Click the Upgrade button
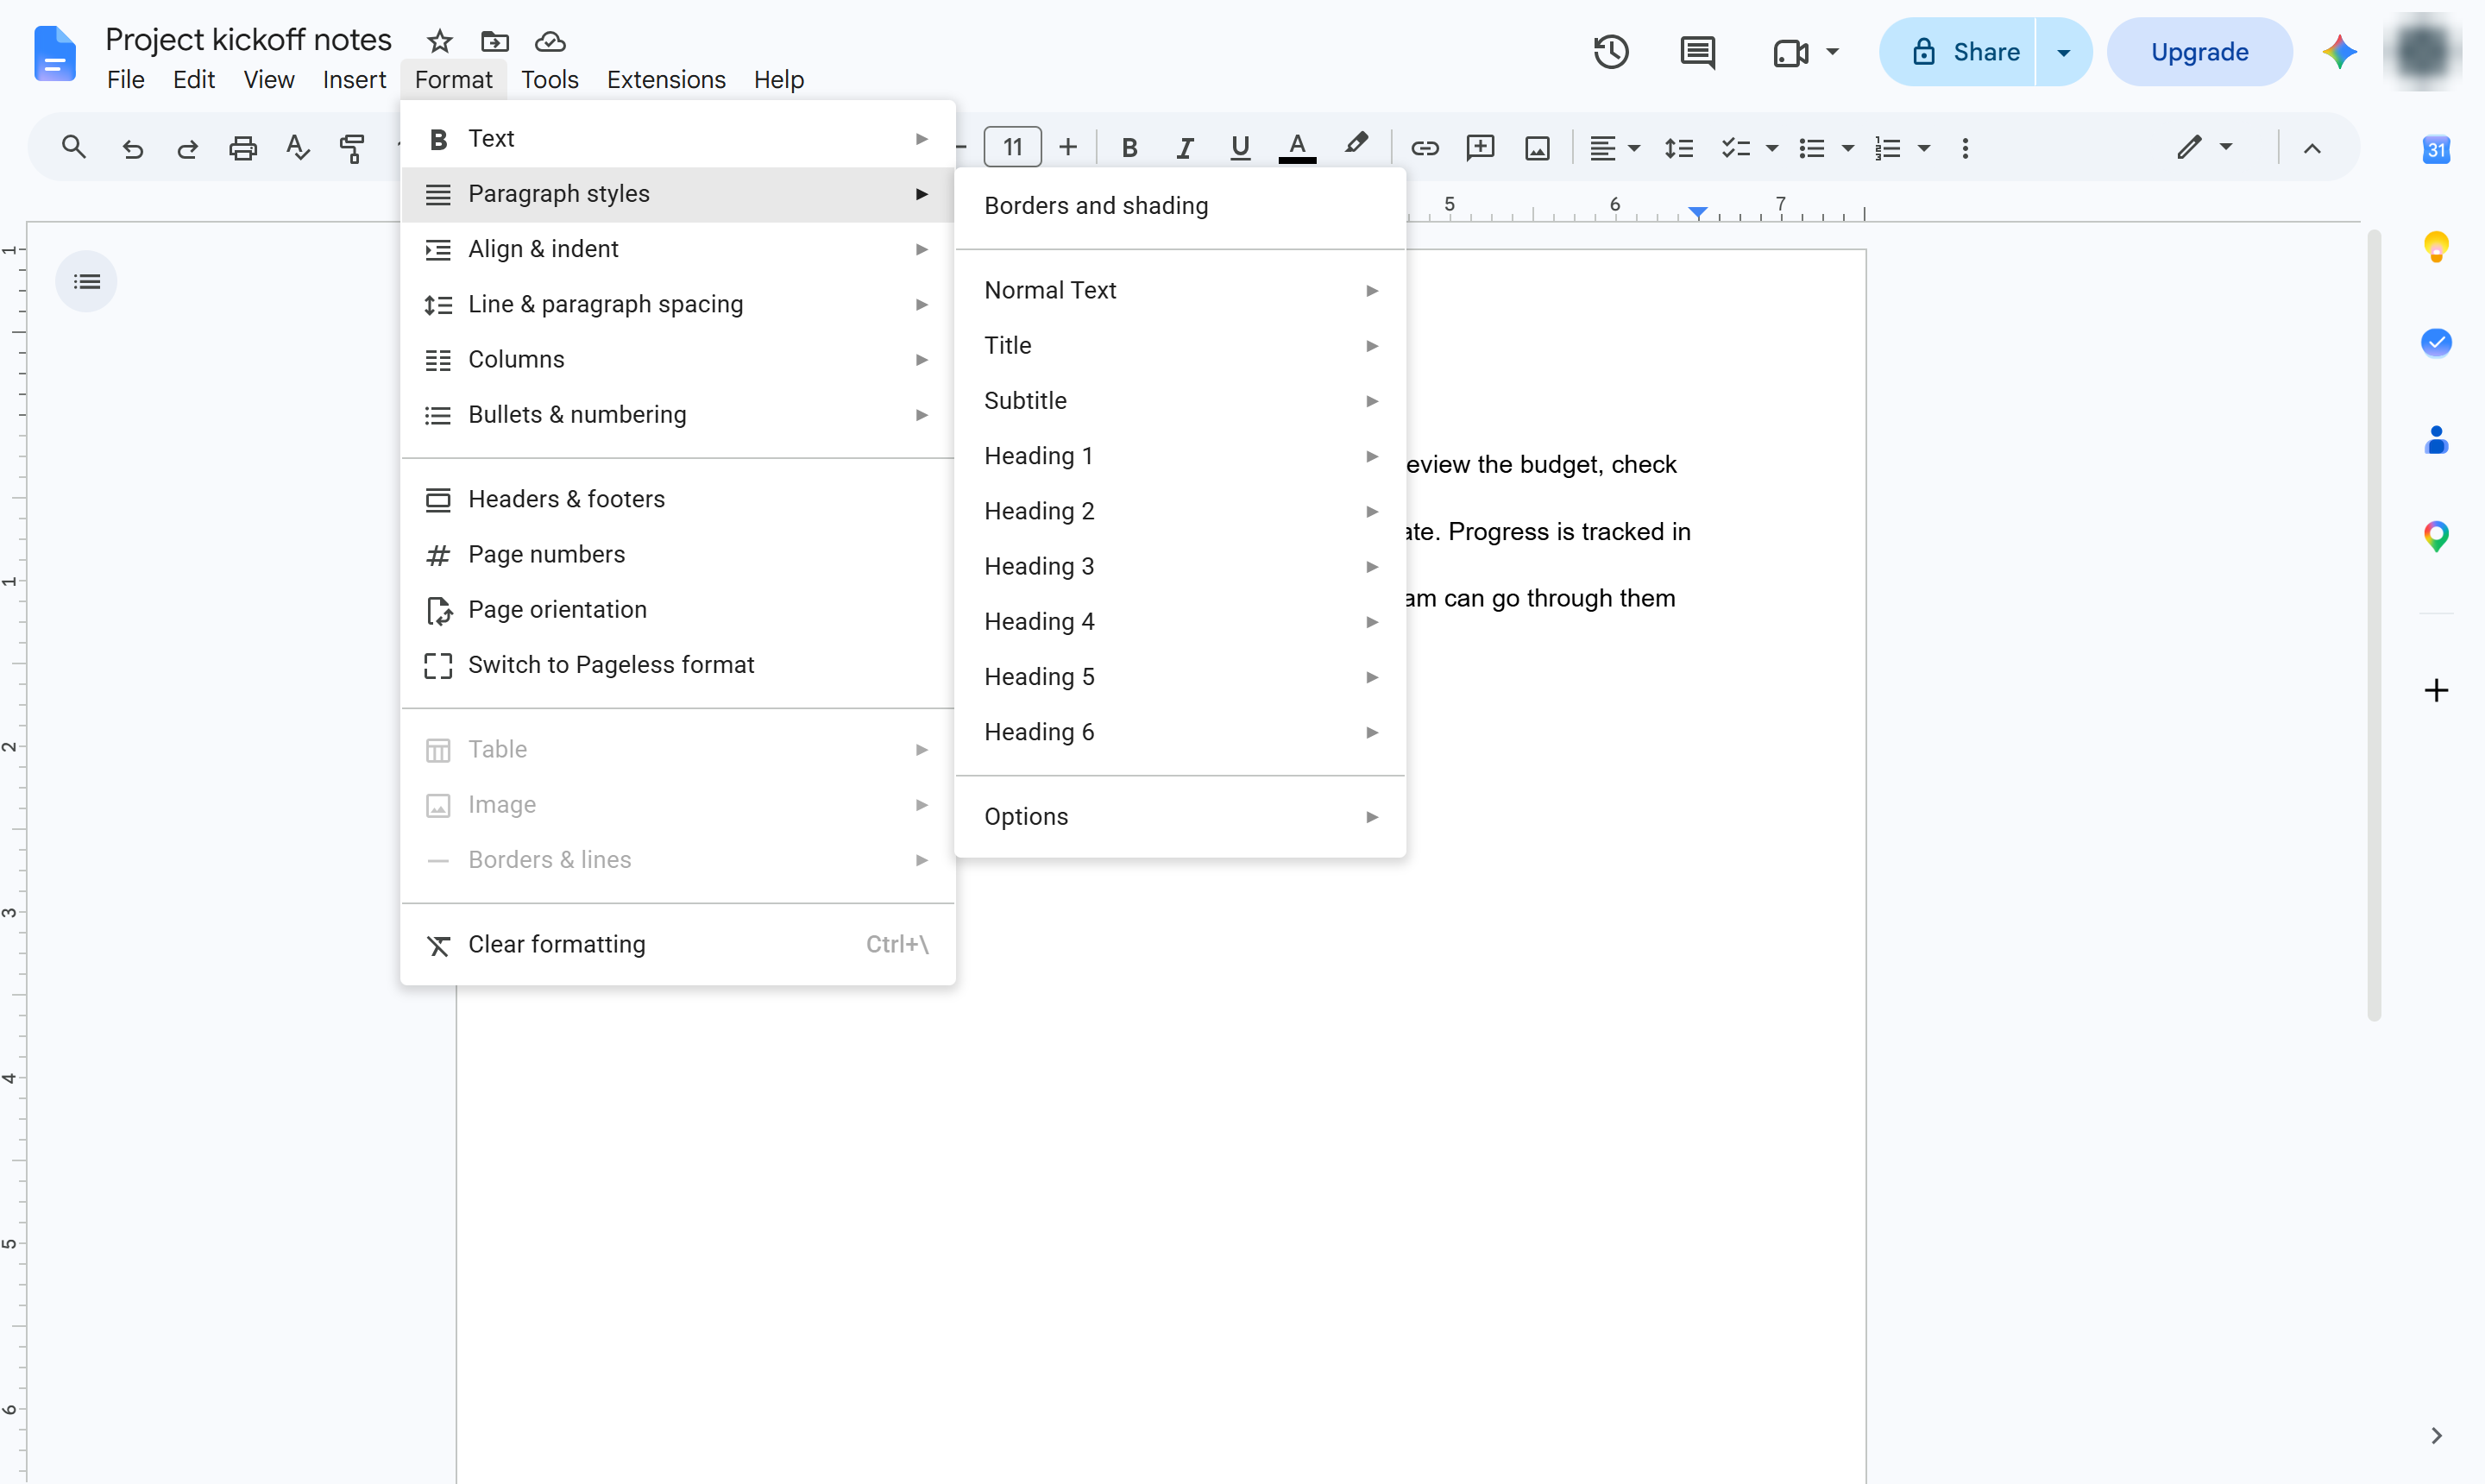This screenshot has height=1484, width=2485. point(2199,52)
